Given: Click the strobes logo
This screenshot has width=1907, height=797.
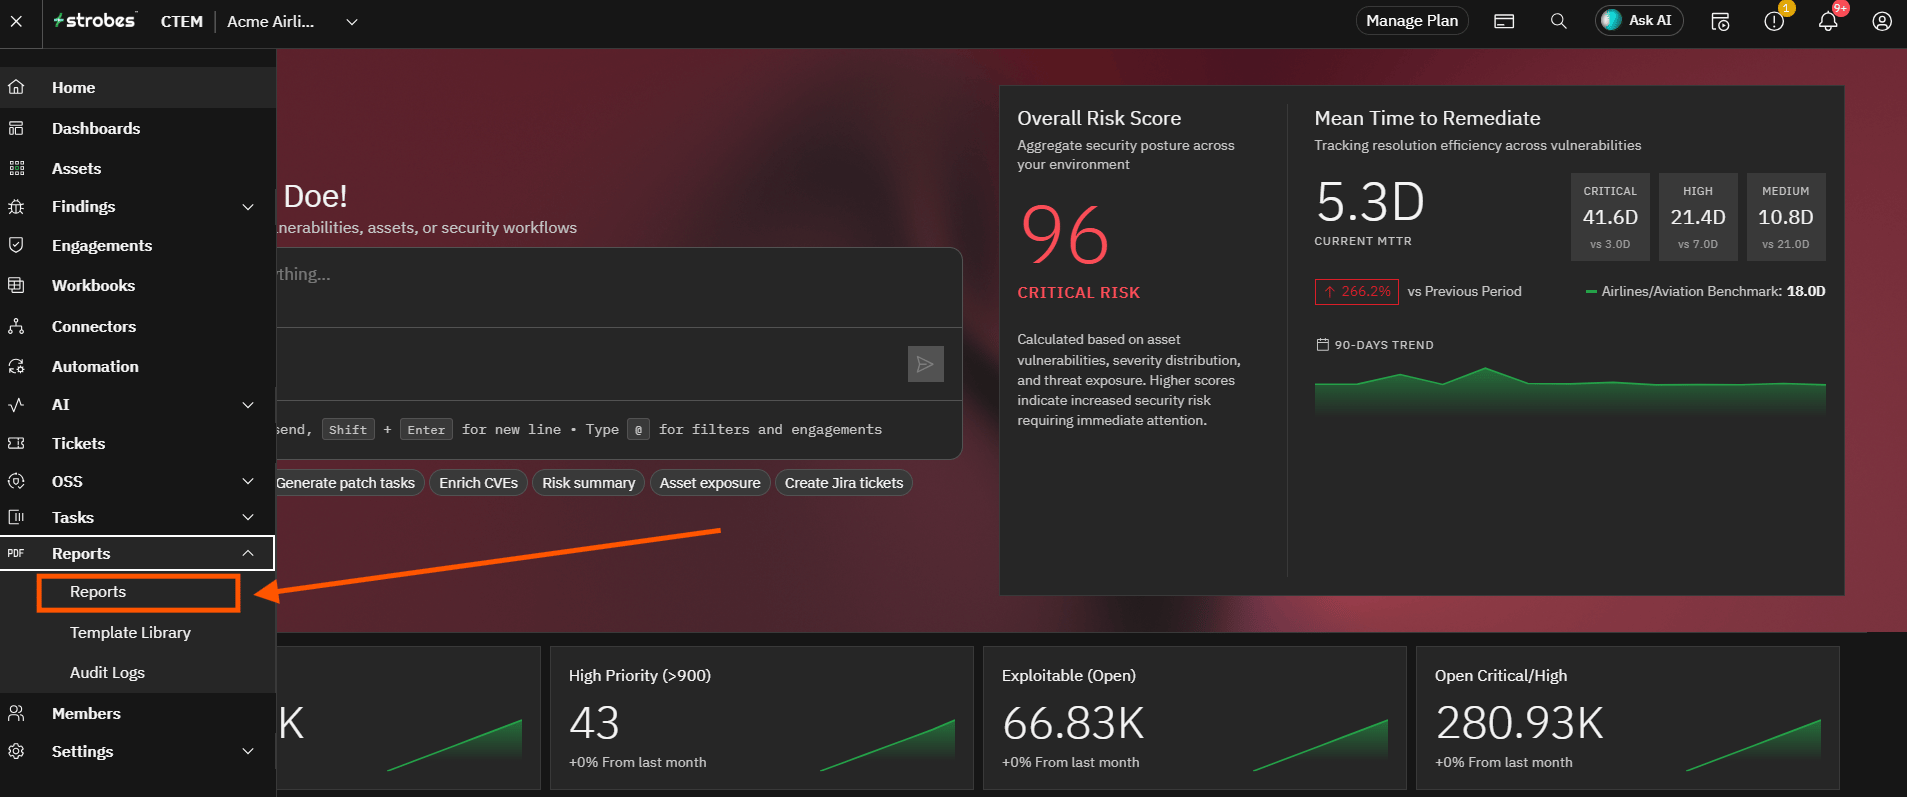Looking at the screenshot, I should (94, 21).
